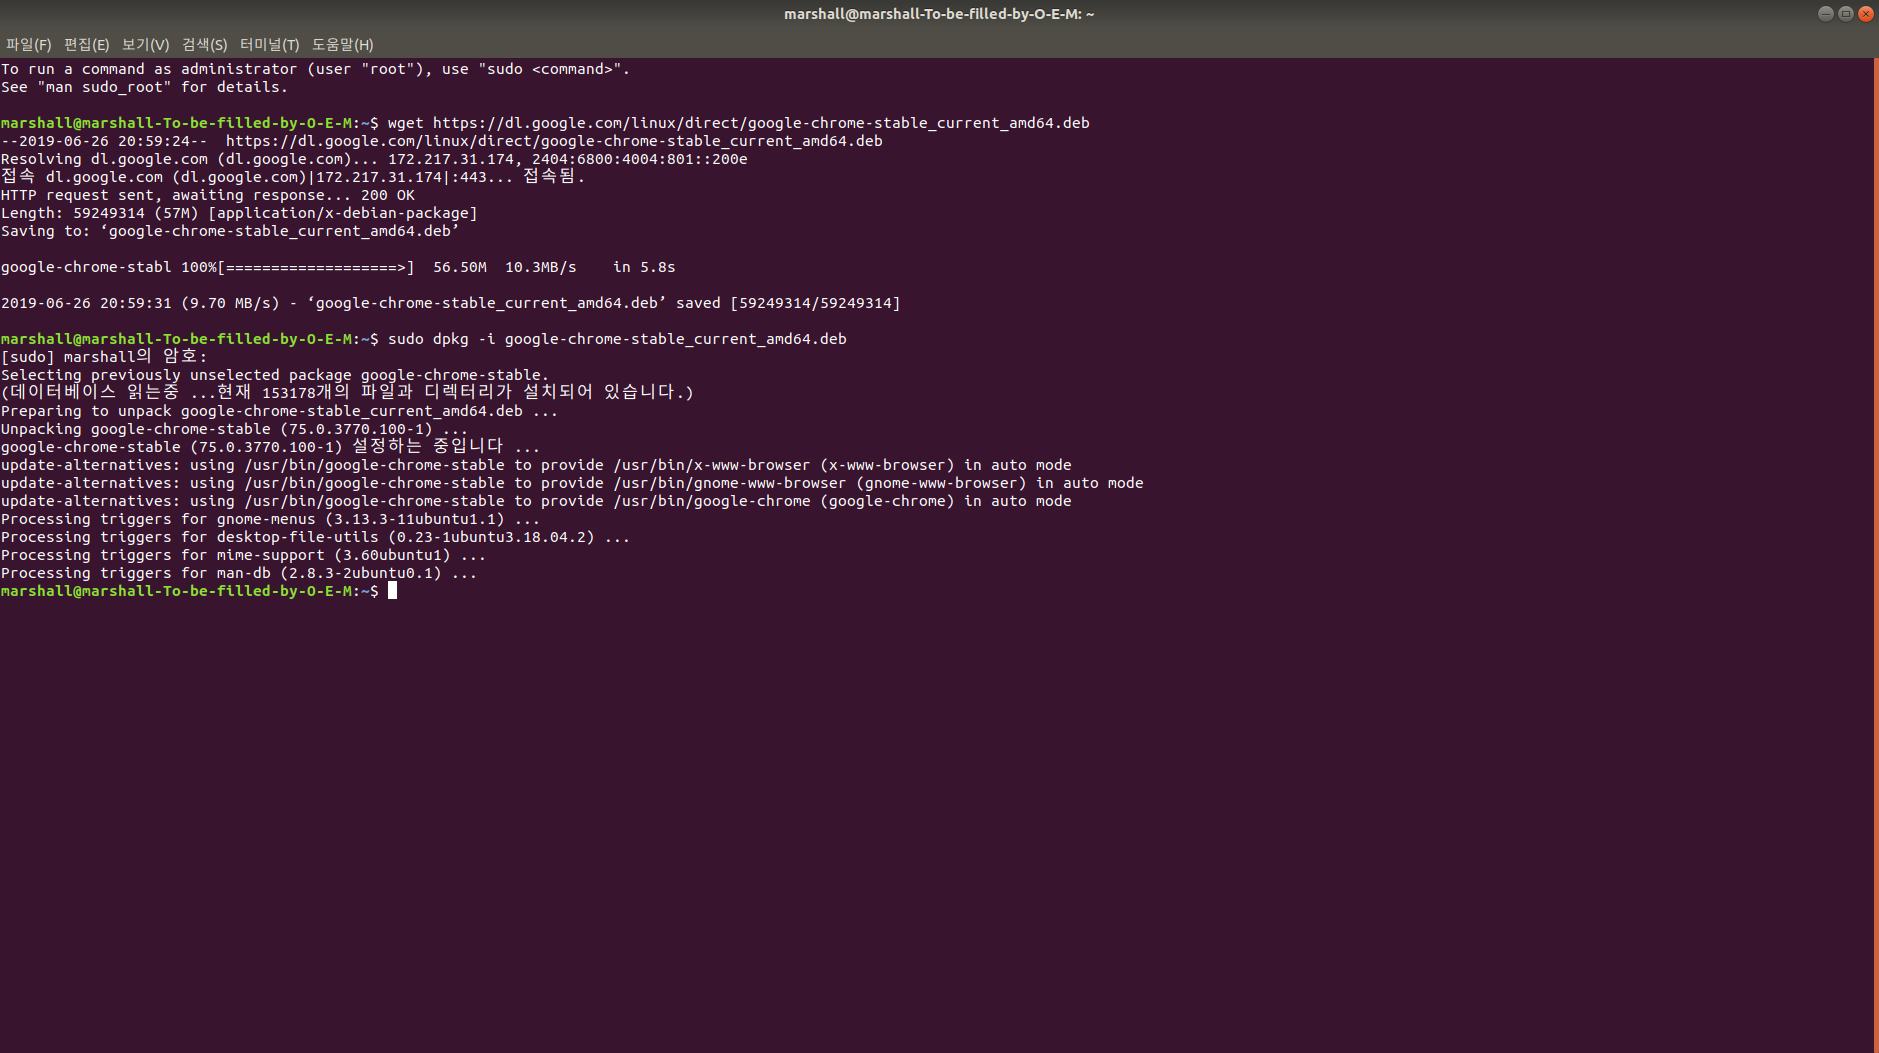1879x1053 pixels.
Task: Minimize the terminal window
Action: 1825,14
